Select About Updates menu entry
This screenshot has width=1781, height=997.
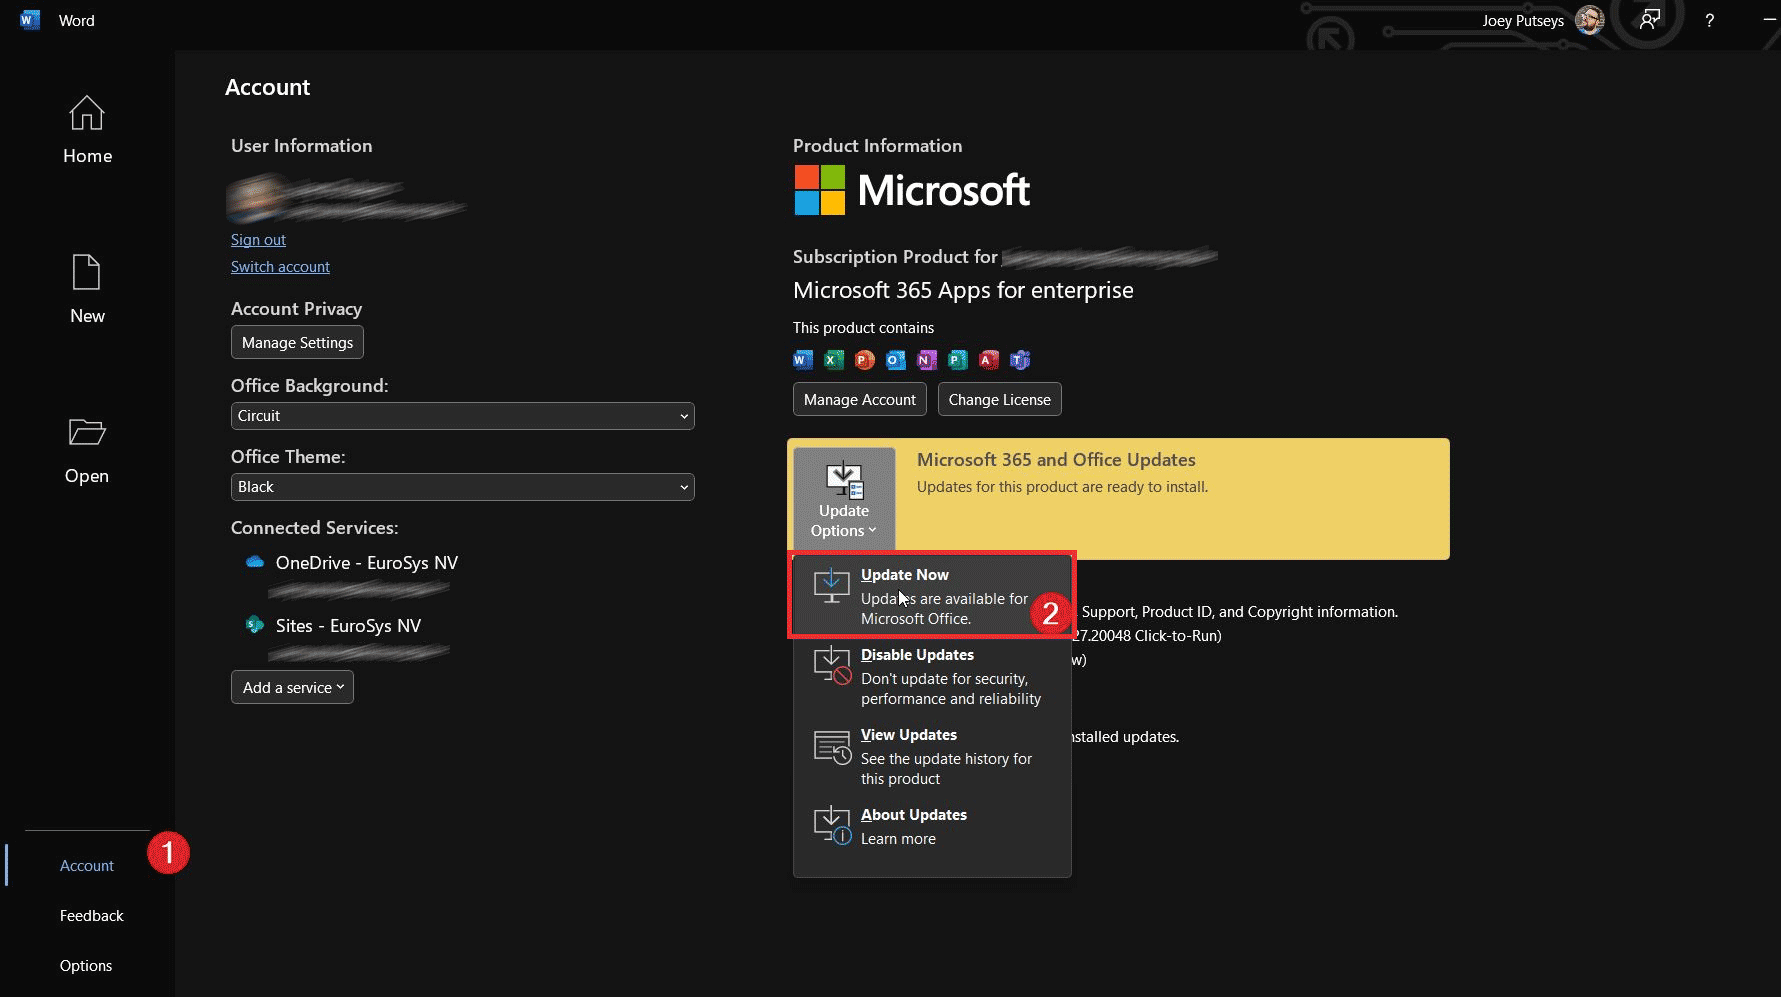[932, 826]
